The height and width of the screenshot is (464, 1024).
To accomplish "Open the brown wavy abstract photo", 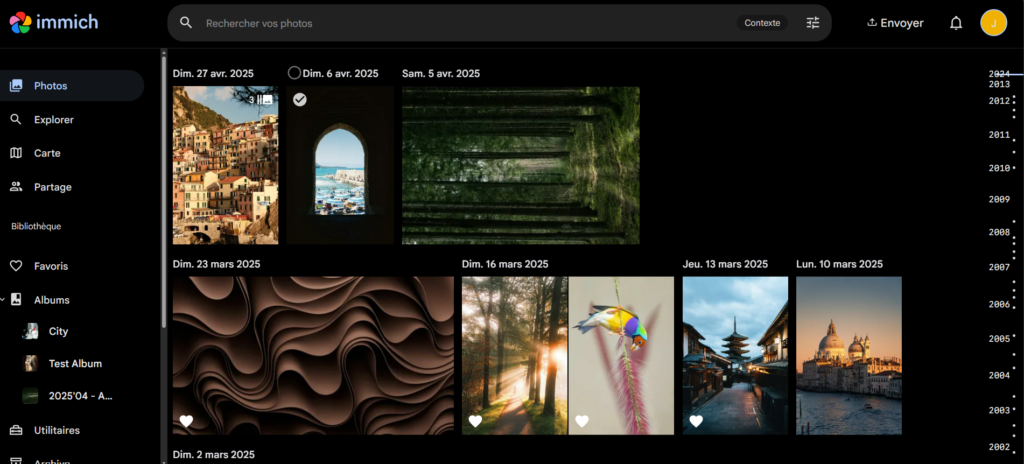I will click(x=313, y=356).
